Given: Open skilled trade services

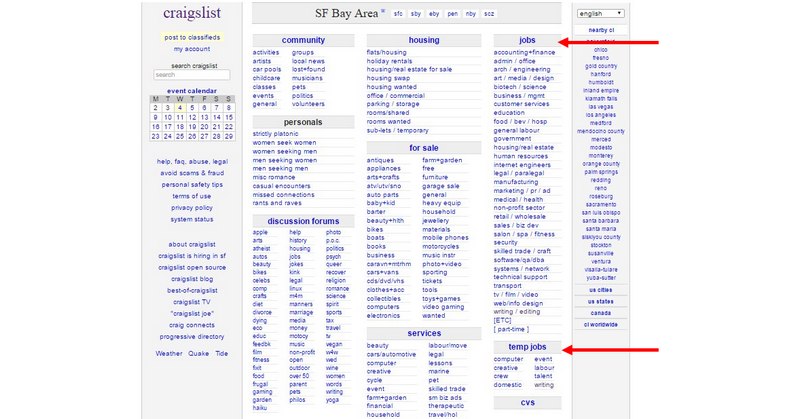Looking at the screenshot, I should tap(446, 389).
